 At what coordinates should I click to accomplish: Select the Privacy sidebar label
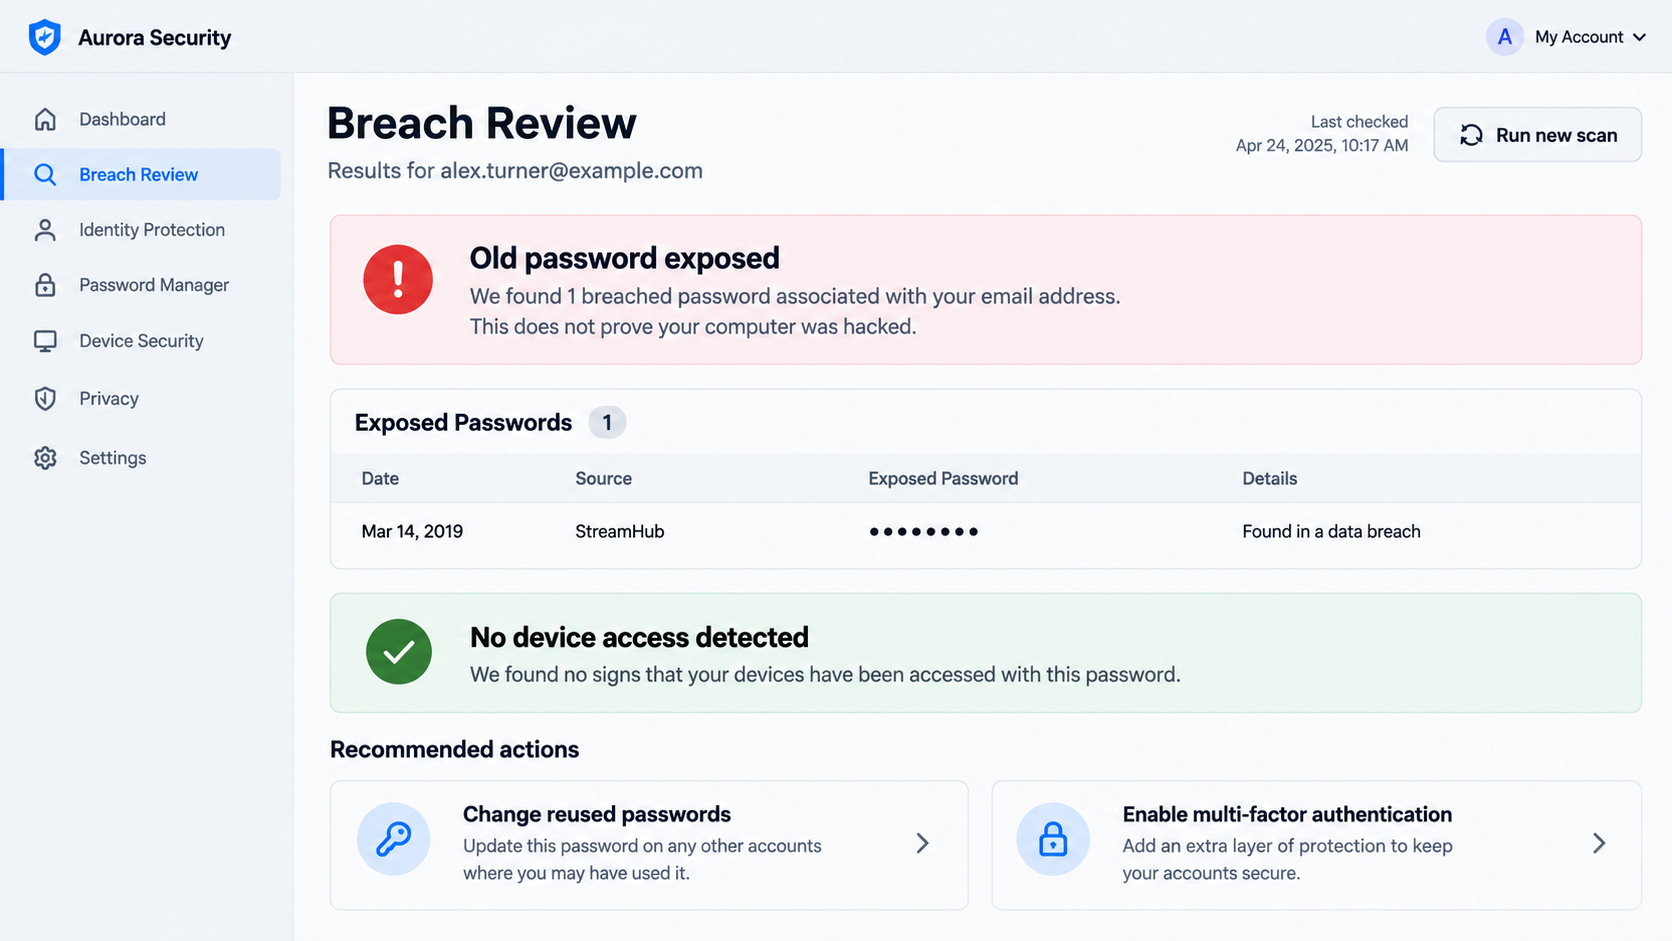[109, 398]
